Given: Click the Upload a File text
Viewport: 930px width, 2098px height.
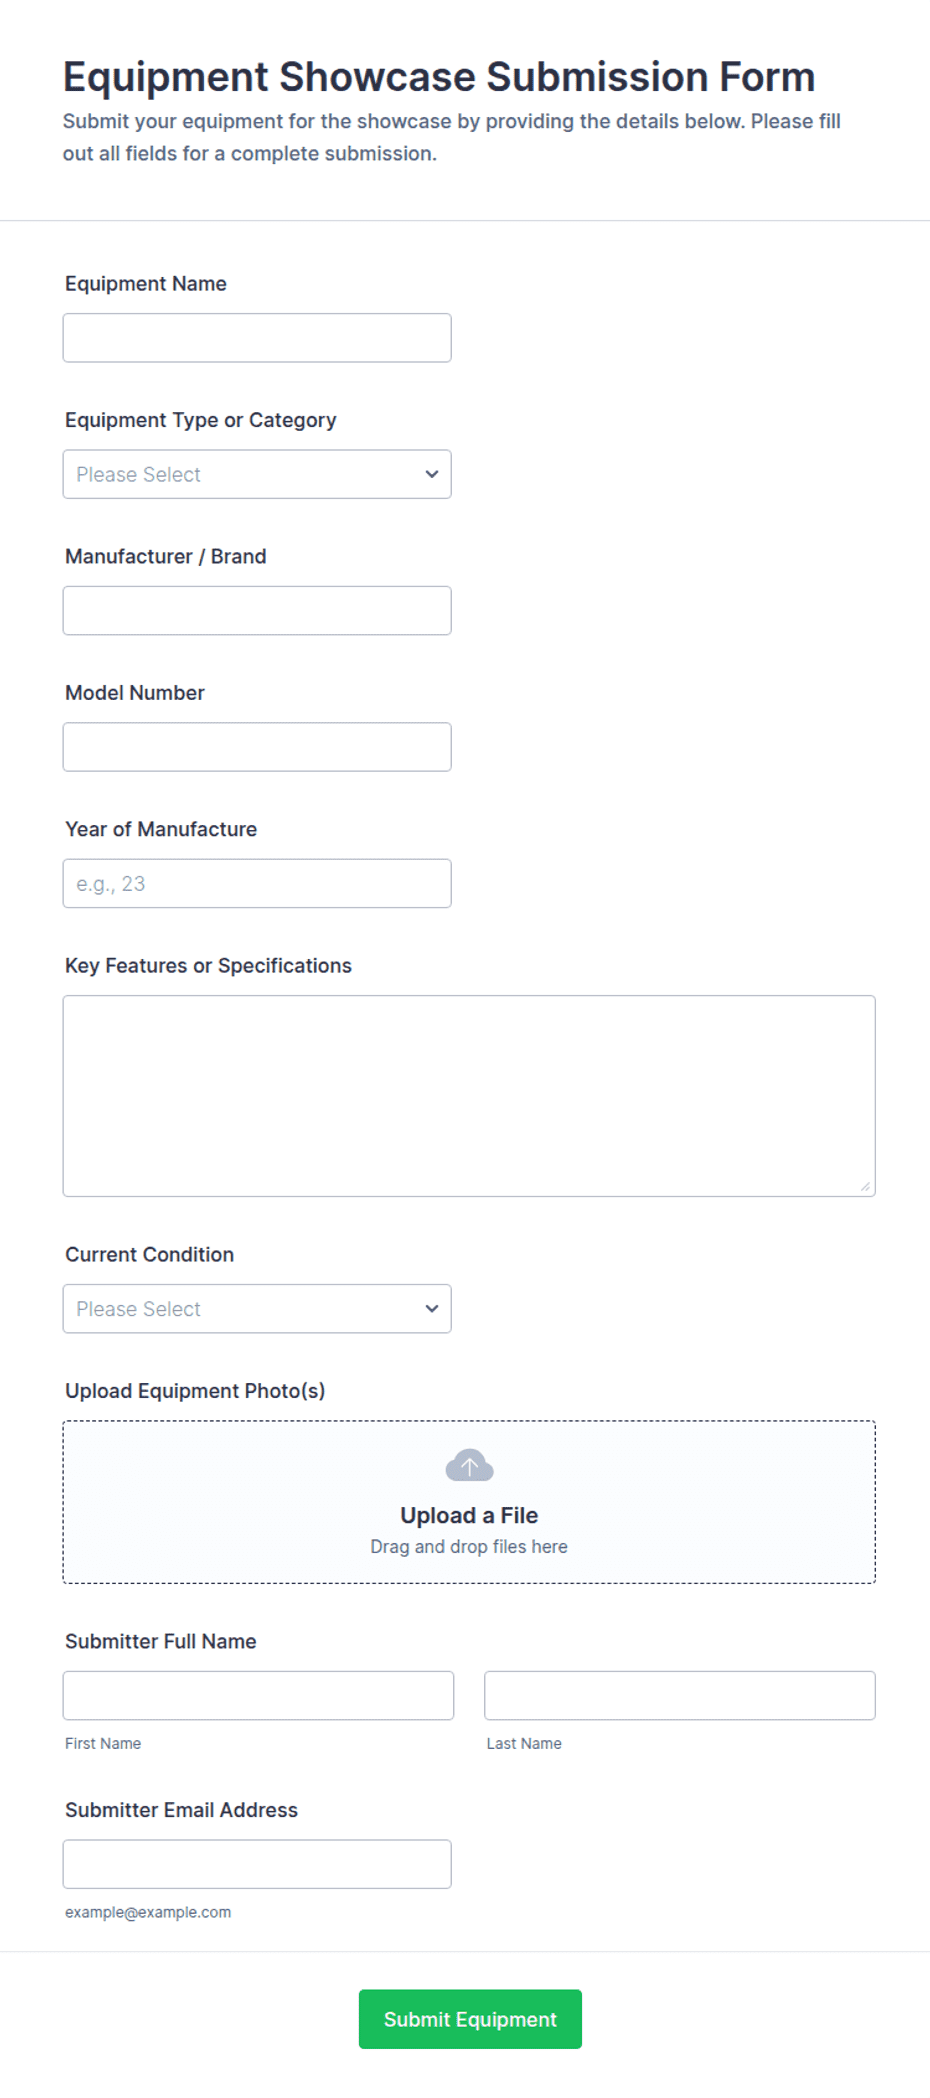Looking at the screenshot, I should pos(469,1516).
